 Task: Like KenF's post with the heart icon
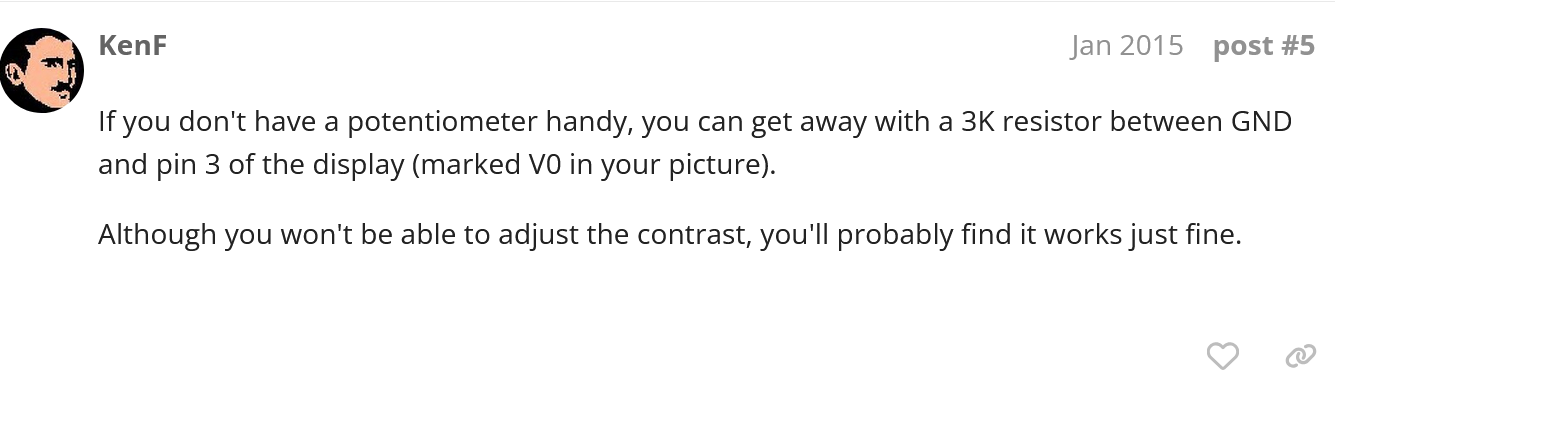pos(1222,356)
